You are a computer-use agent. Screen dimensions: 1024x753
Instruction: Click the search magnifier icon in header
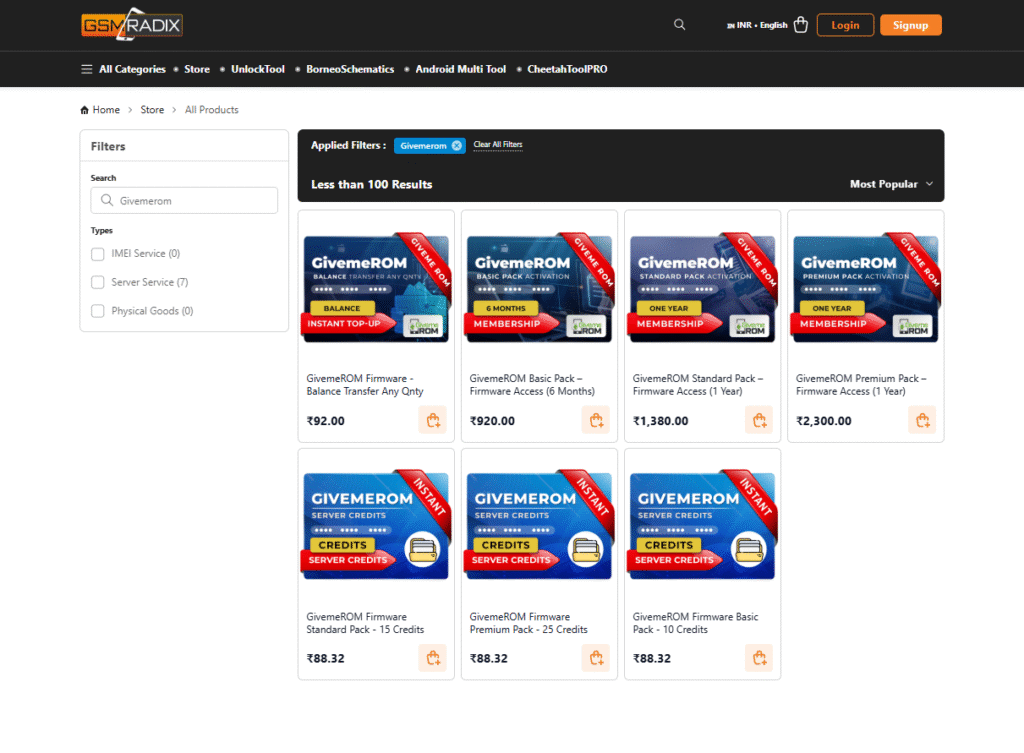pyautogui.click(x=680, y=25)
